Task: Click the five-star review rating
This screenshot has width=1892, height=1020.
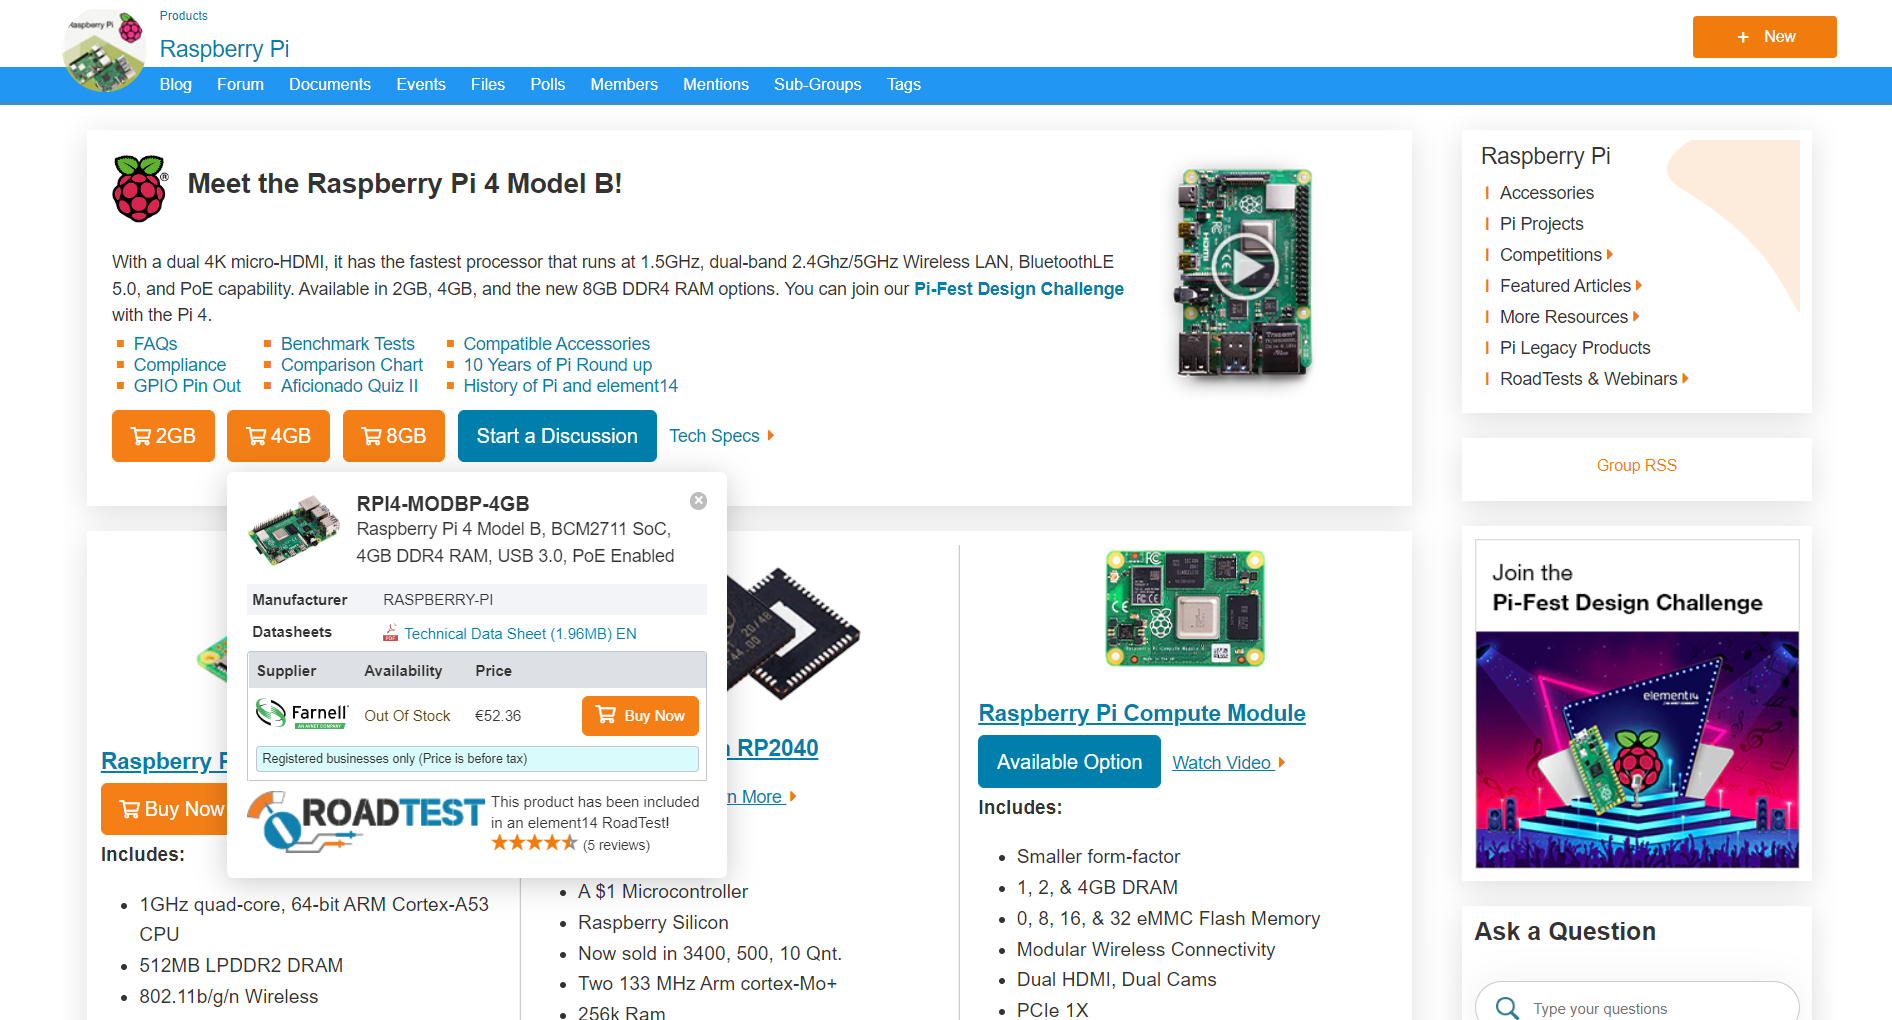Action: (x=534, y=844)
